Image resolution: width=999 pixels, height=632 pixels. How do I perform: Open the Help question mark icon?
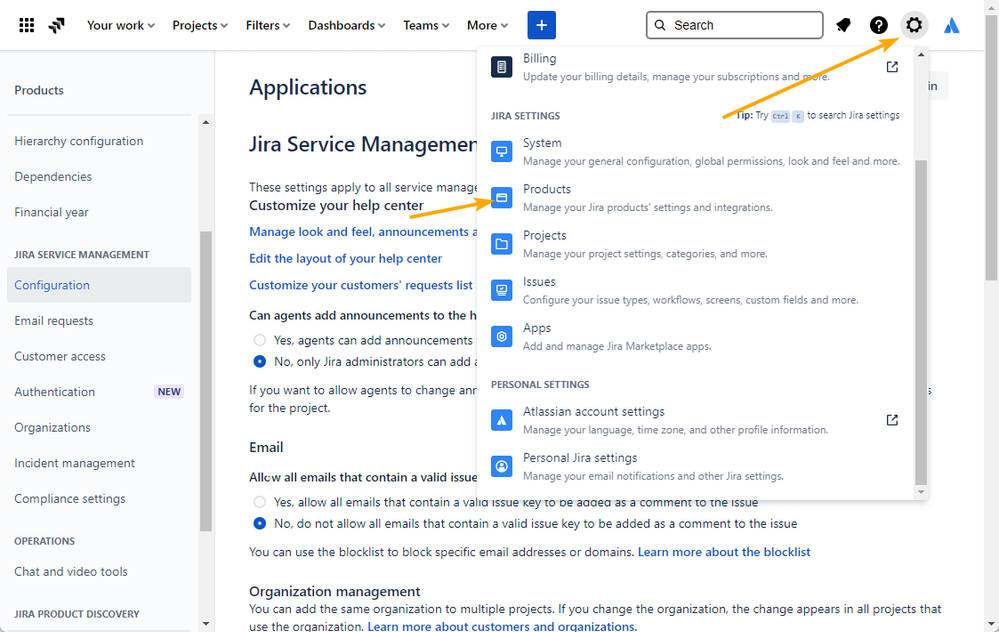(x=879, y=25)
